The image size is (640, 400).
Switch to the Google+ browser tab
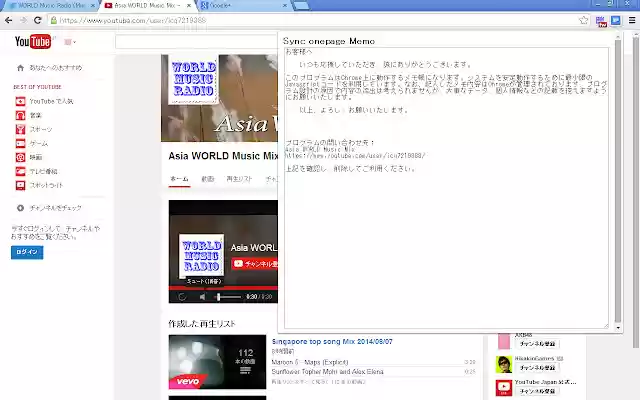[241, 6]
